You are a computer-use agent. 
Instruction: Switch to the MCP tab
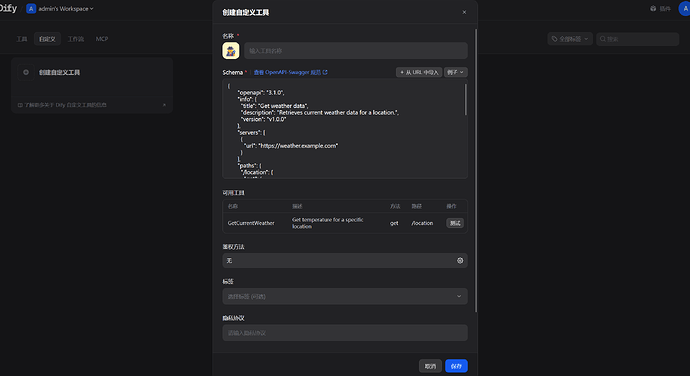(102, 39)
